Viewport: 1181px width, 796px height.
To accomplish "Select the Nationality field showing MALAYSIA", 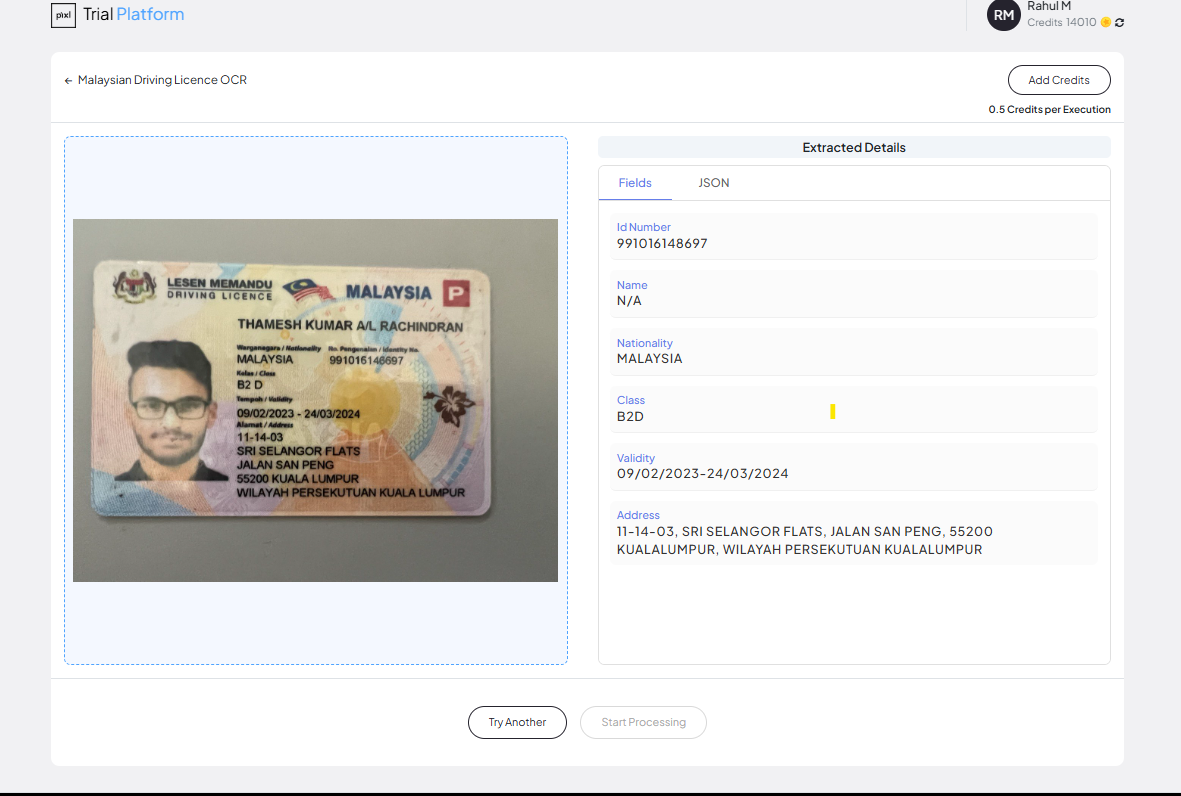I will click(x=649, y=358).
